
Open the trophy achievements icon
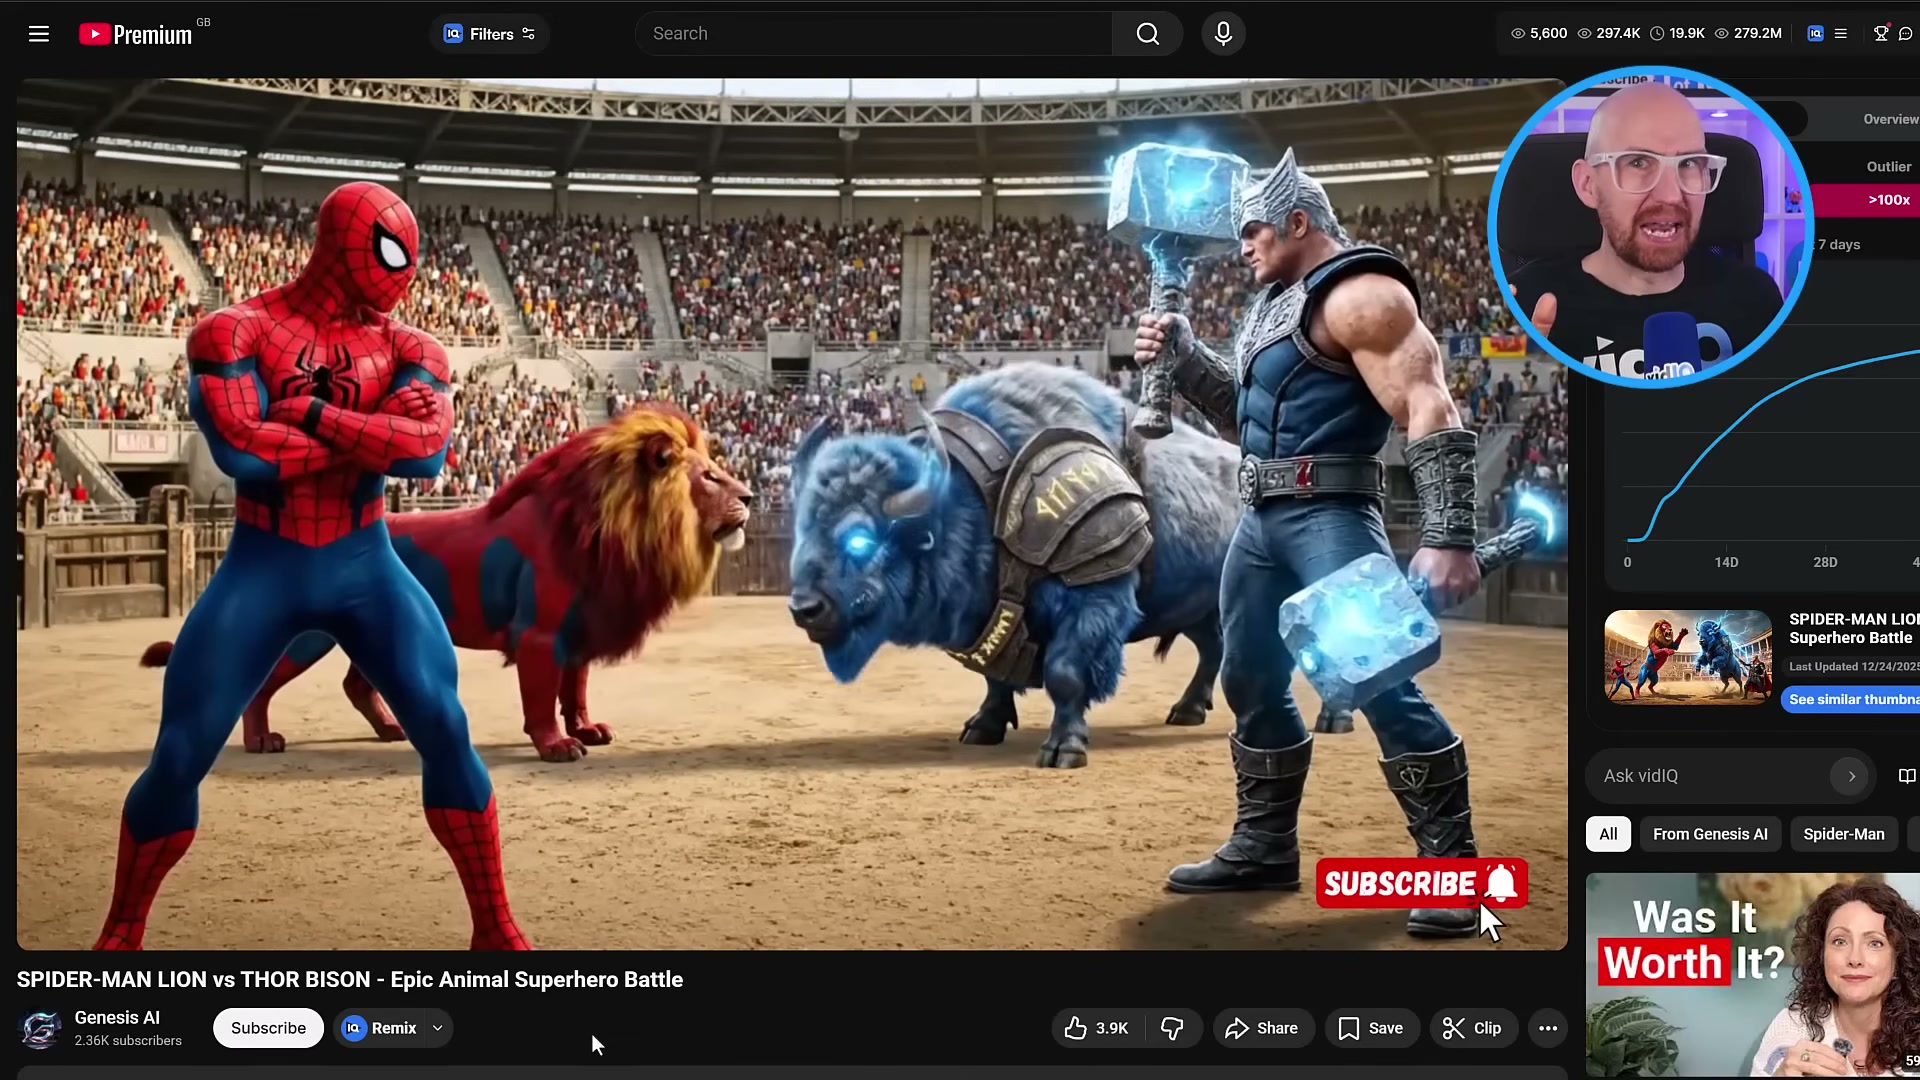pyautogui.click(x=1881, y=33)
